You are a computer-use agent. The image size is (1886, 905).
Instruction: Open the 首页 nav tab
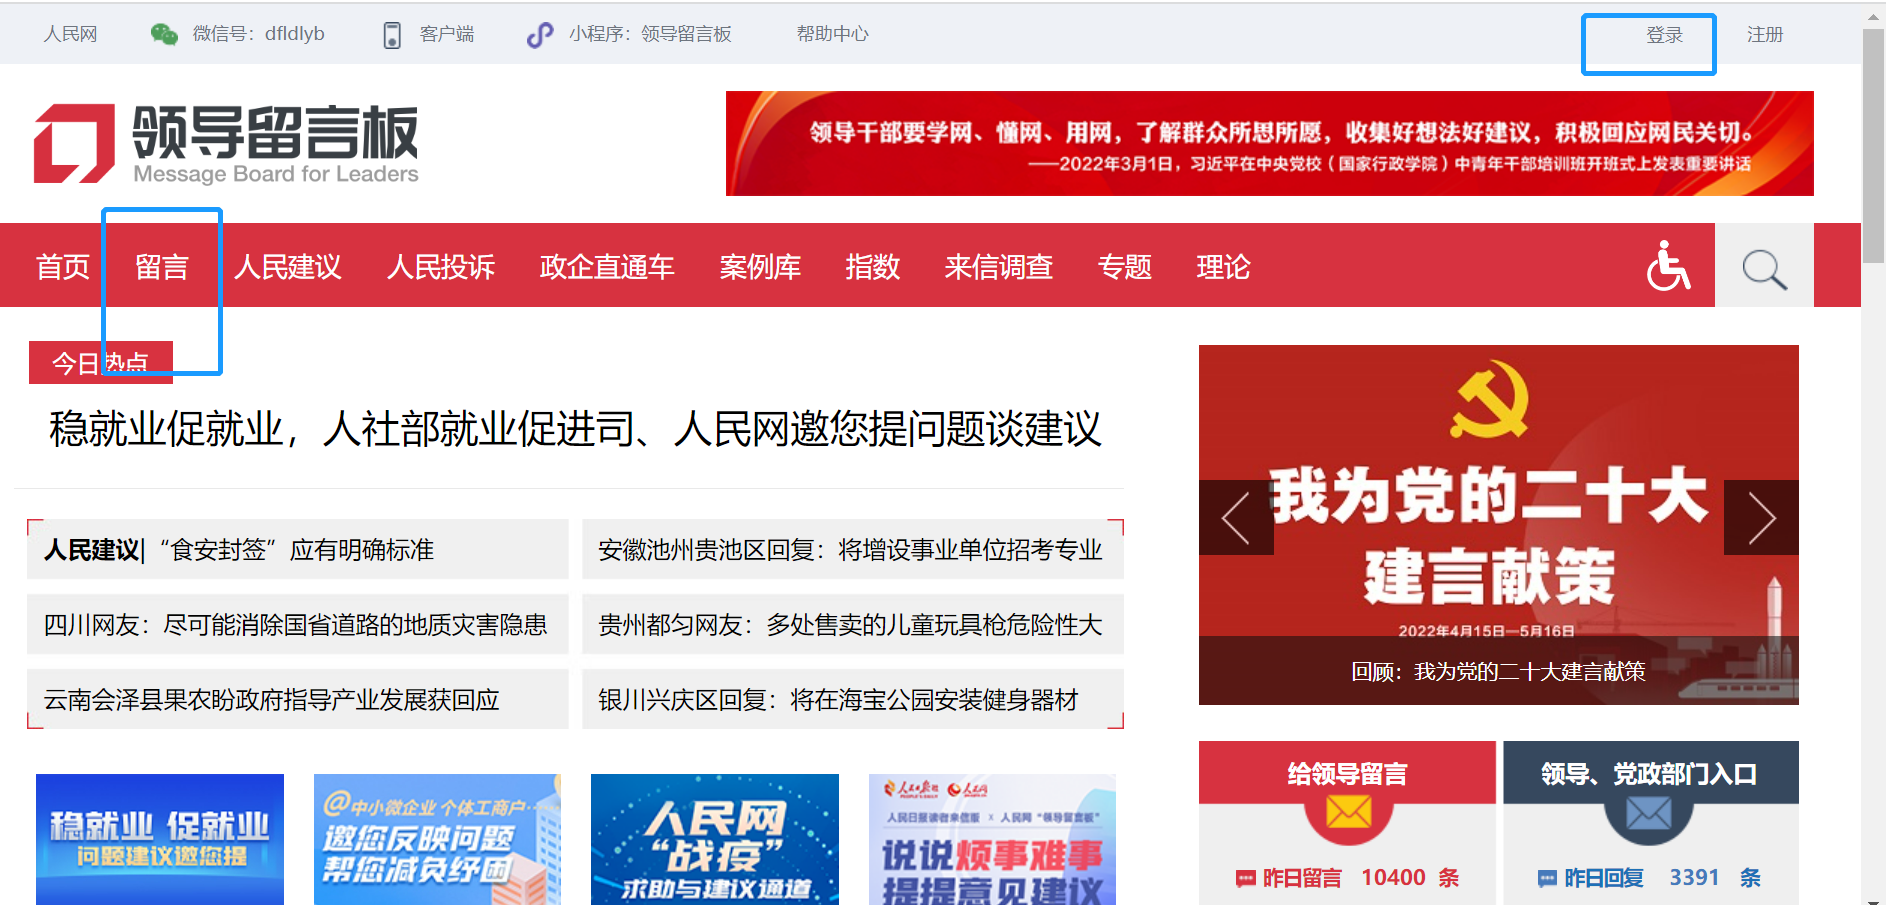coord(63,266)
